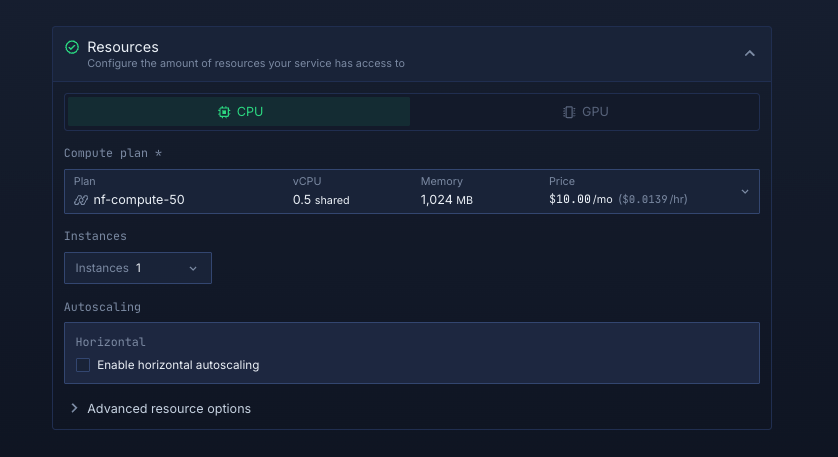Click the Instances value of 1
This screenshot has height=457, width=838.
[139, 268]
